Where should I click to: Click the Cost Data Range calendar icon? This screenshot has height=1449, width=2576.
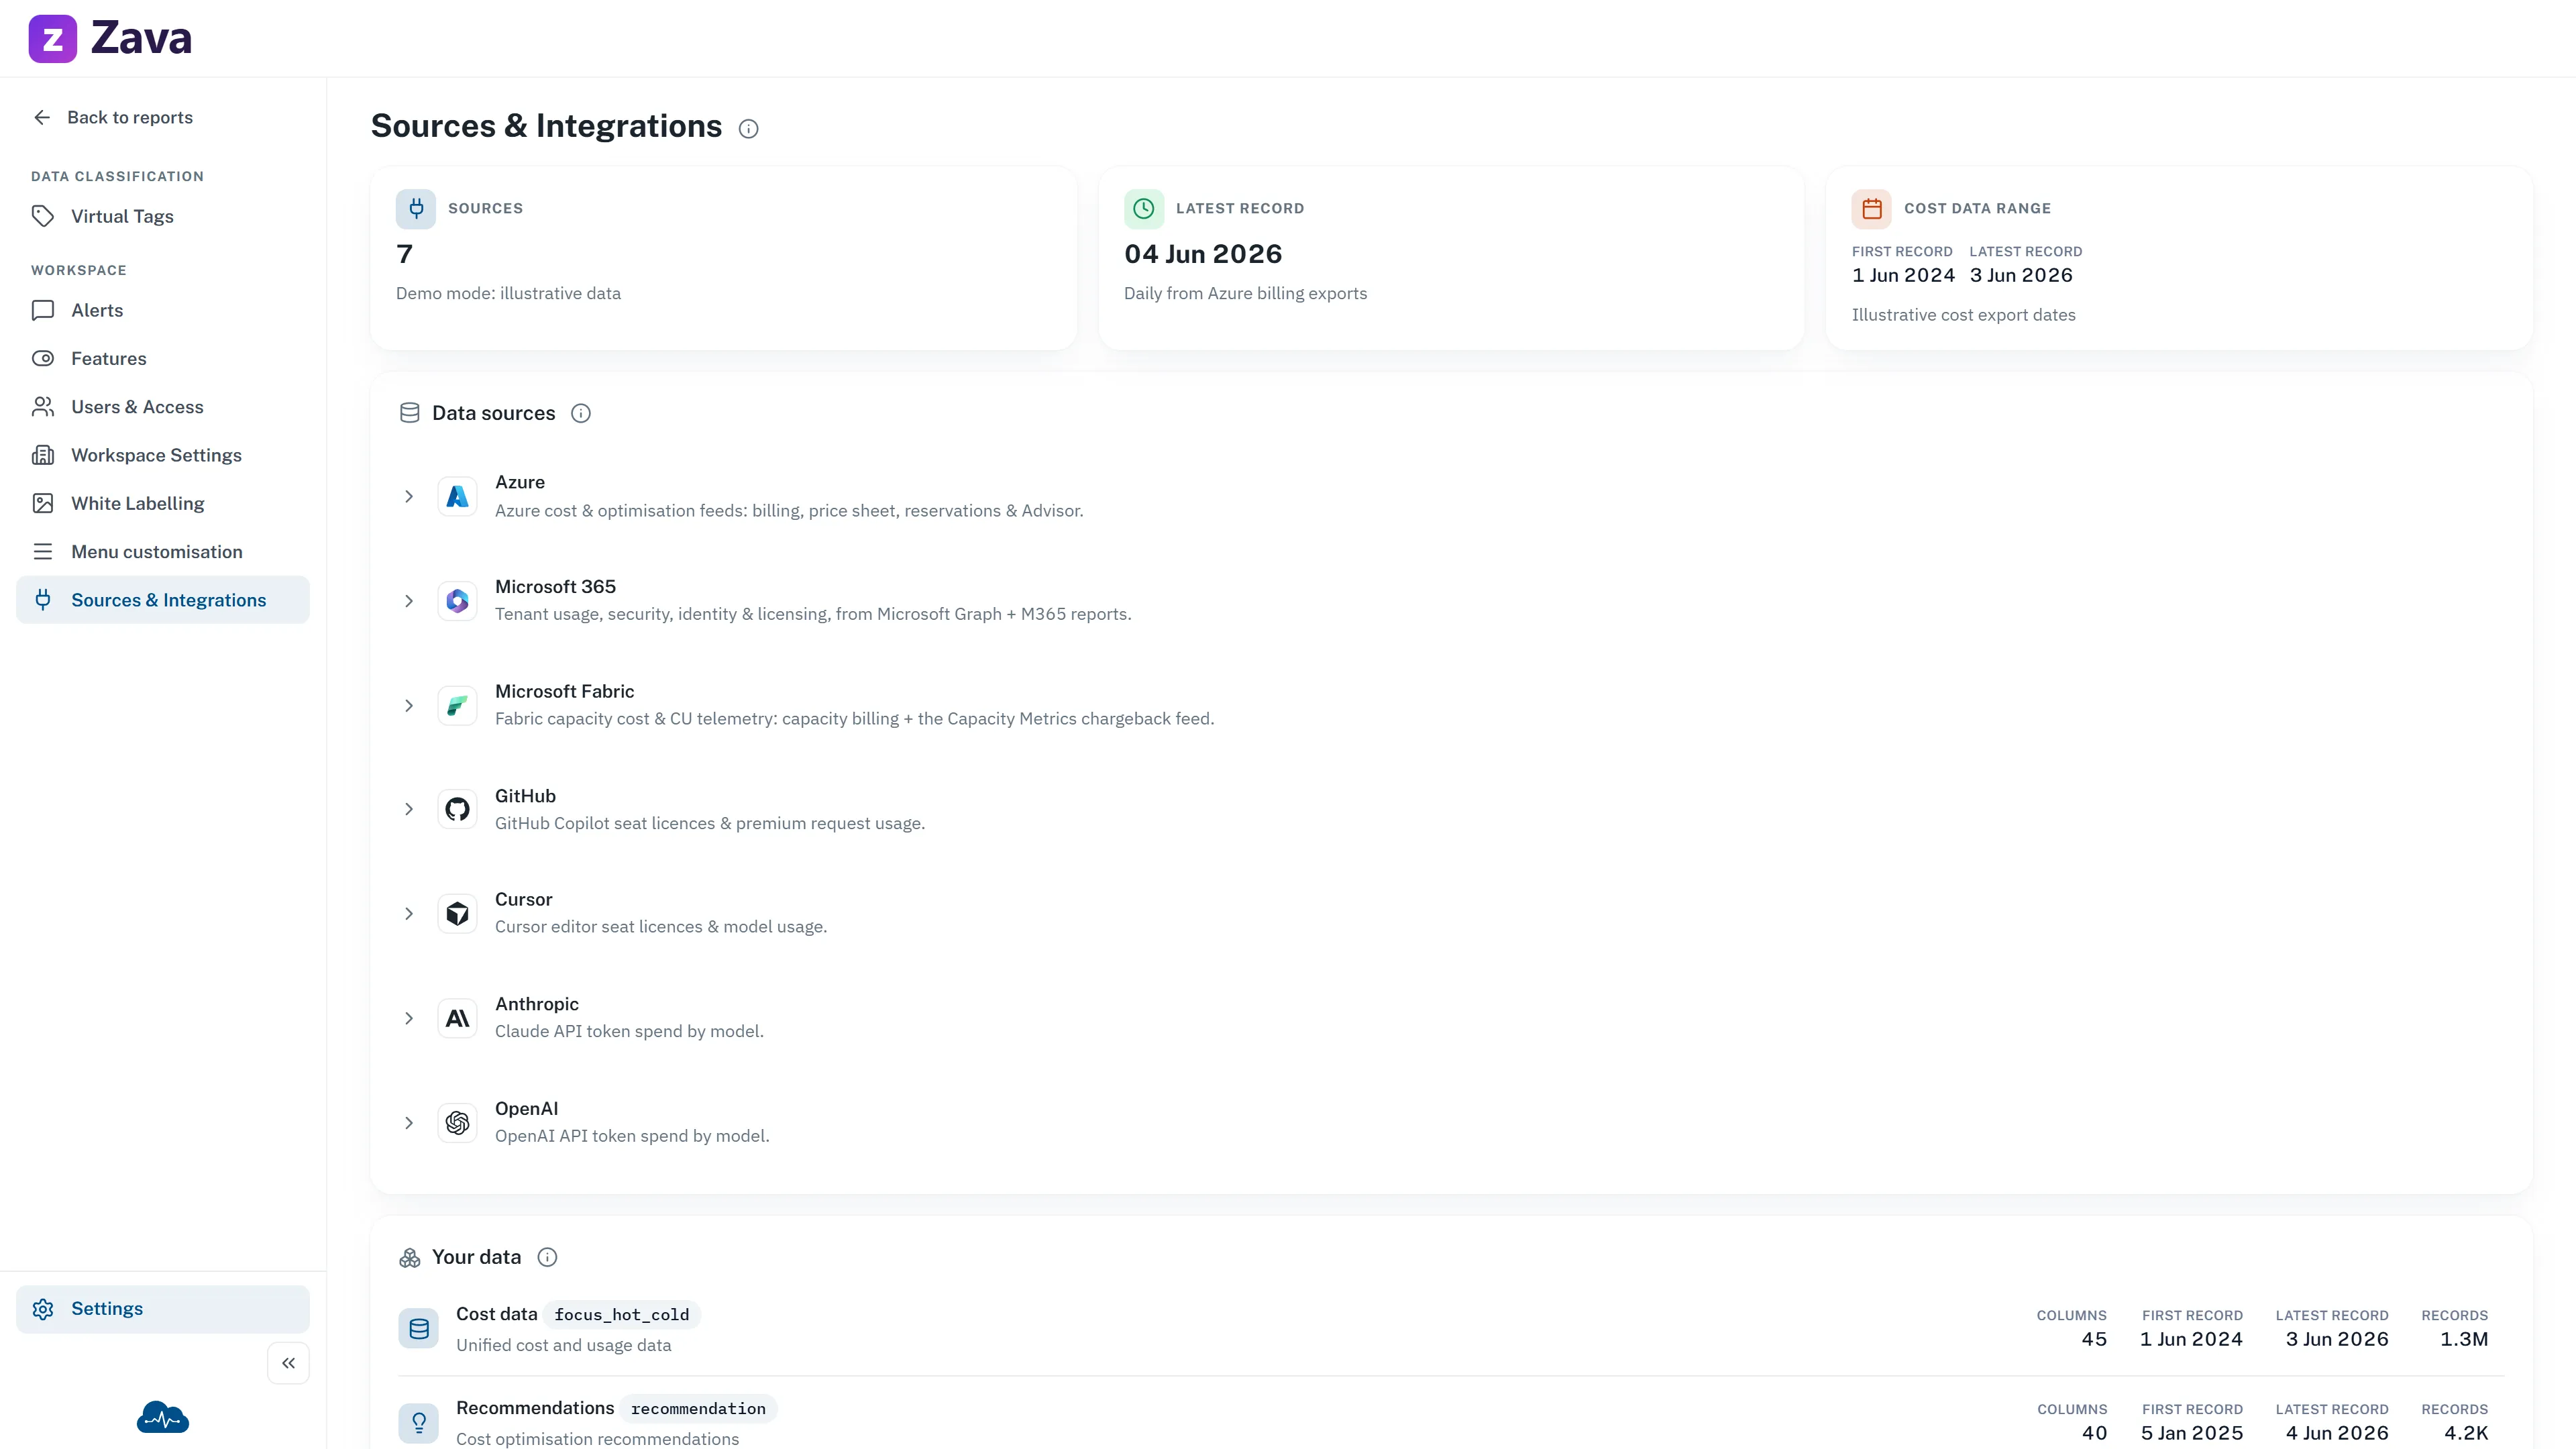tap(1872, 209)
